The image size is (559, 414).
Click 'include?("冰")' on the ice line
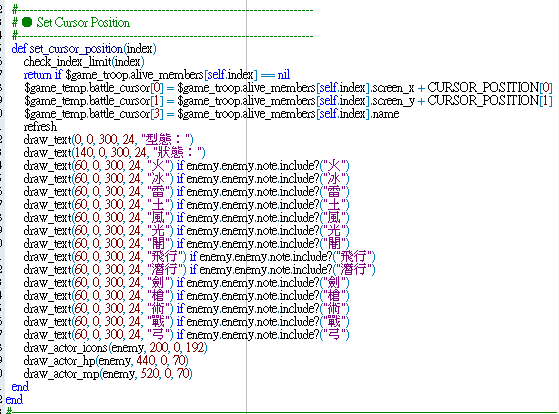[314, 178]
